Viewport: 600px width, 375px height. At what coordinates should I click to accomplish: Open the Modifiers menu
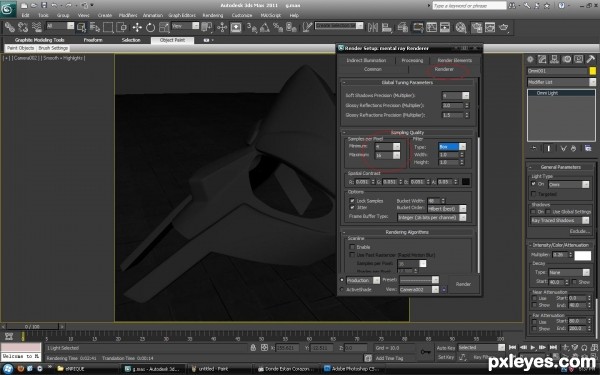pos(128,15)
